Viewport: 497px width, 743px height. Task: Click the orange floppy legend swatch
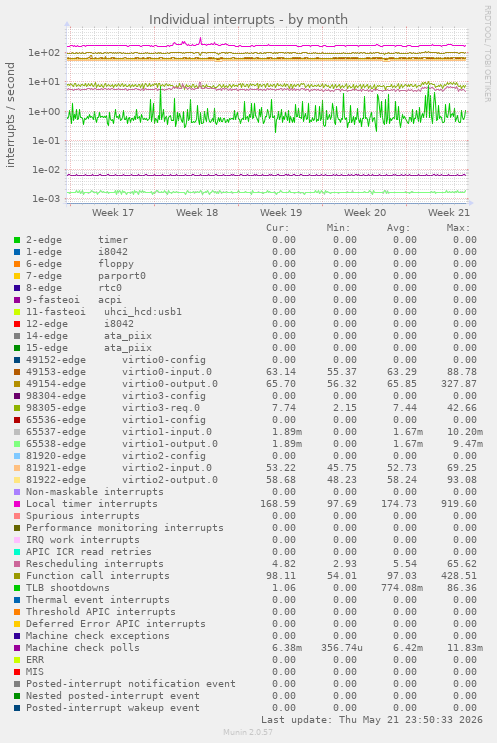point(17,264)
